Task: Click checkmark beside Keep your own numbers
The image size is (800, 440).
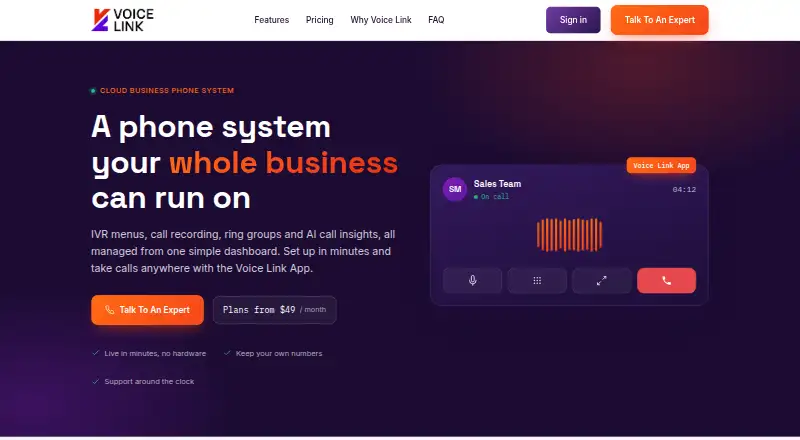Action: pyautogui.click(x=227, y=353)
